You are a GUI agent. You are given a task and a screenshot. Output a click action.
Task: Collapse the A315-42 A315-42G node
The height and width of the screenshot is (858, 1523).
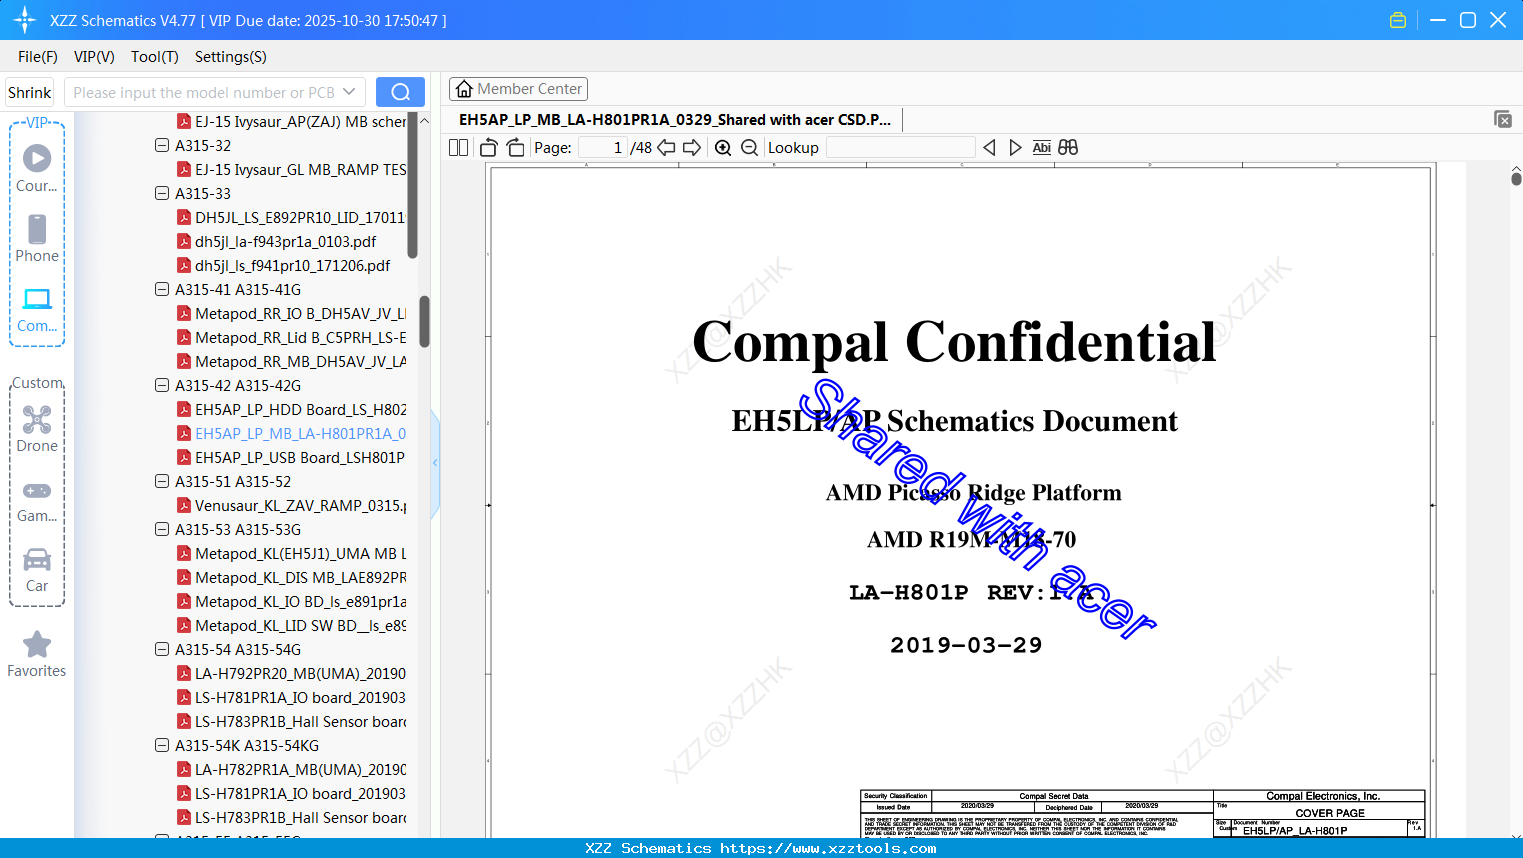162,385
